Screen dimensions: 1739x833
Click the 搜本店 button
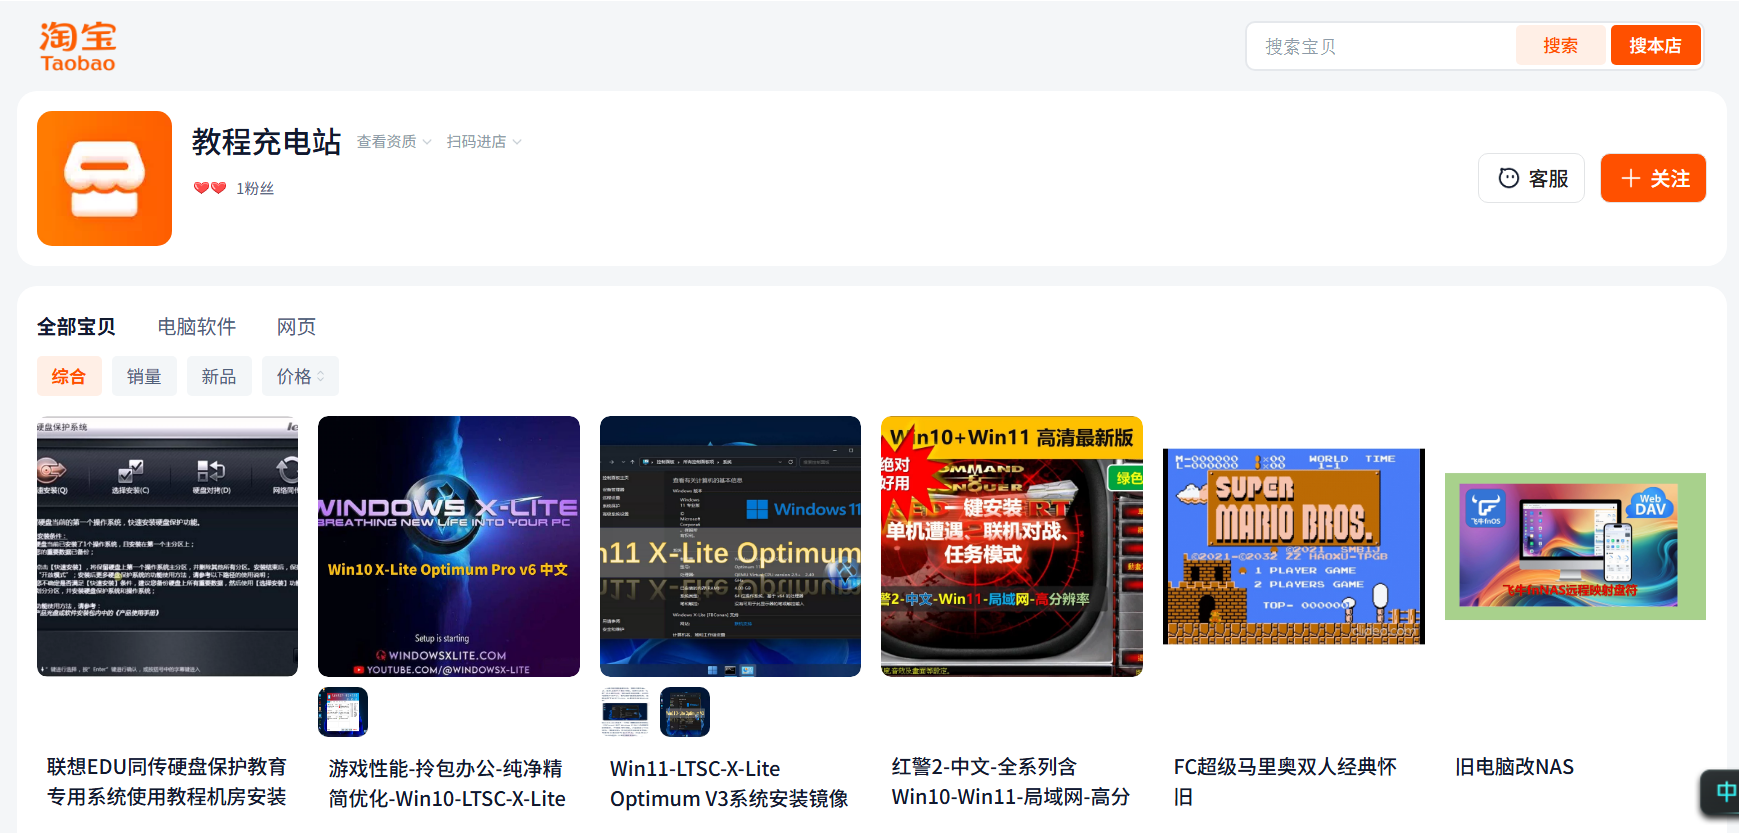tap(1655, 46)
